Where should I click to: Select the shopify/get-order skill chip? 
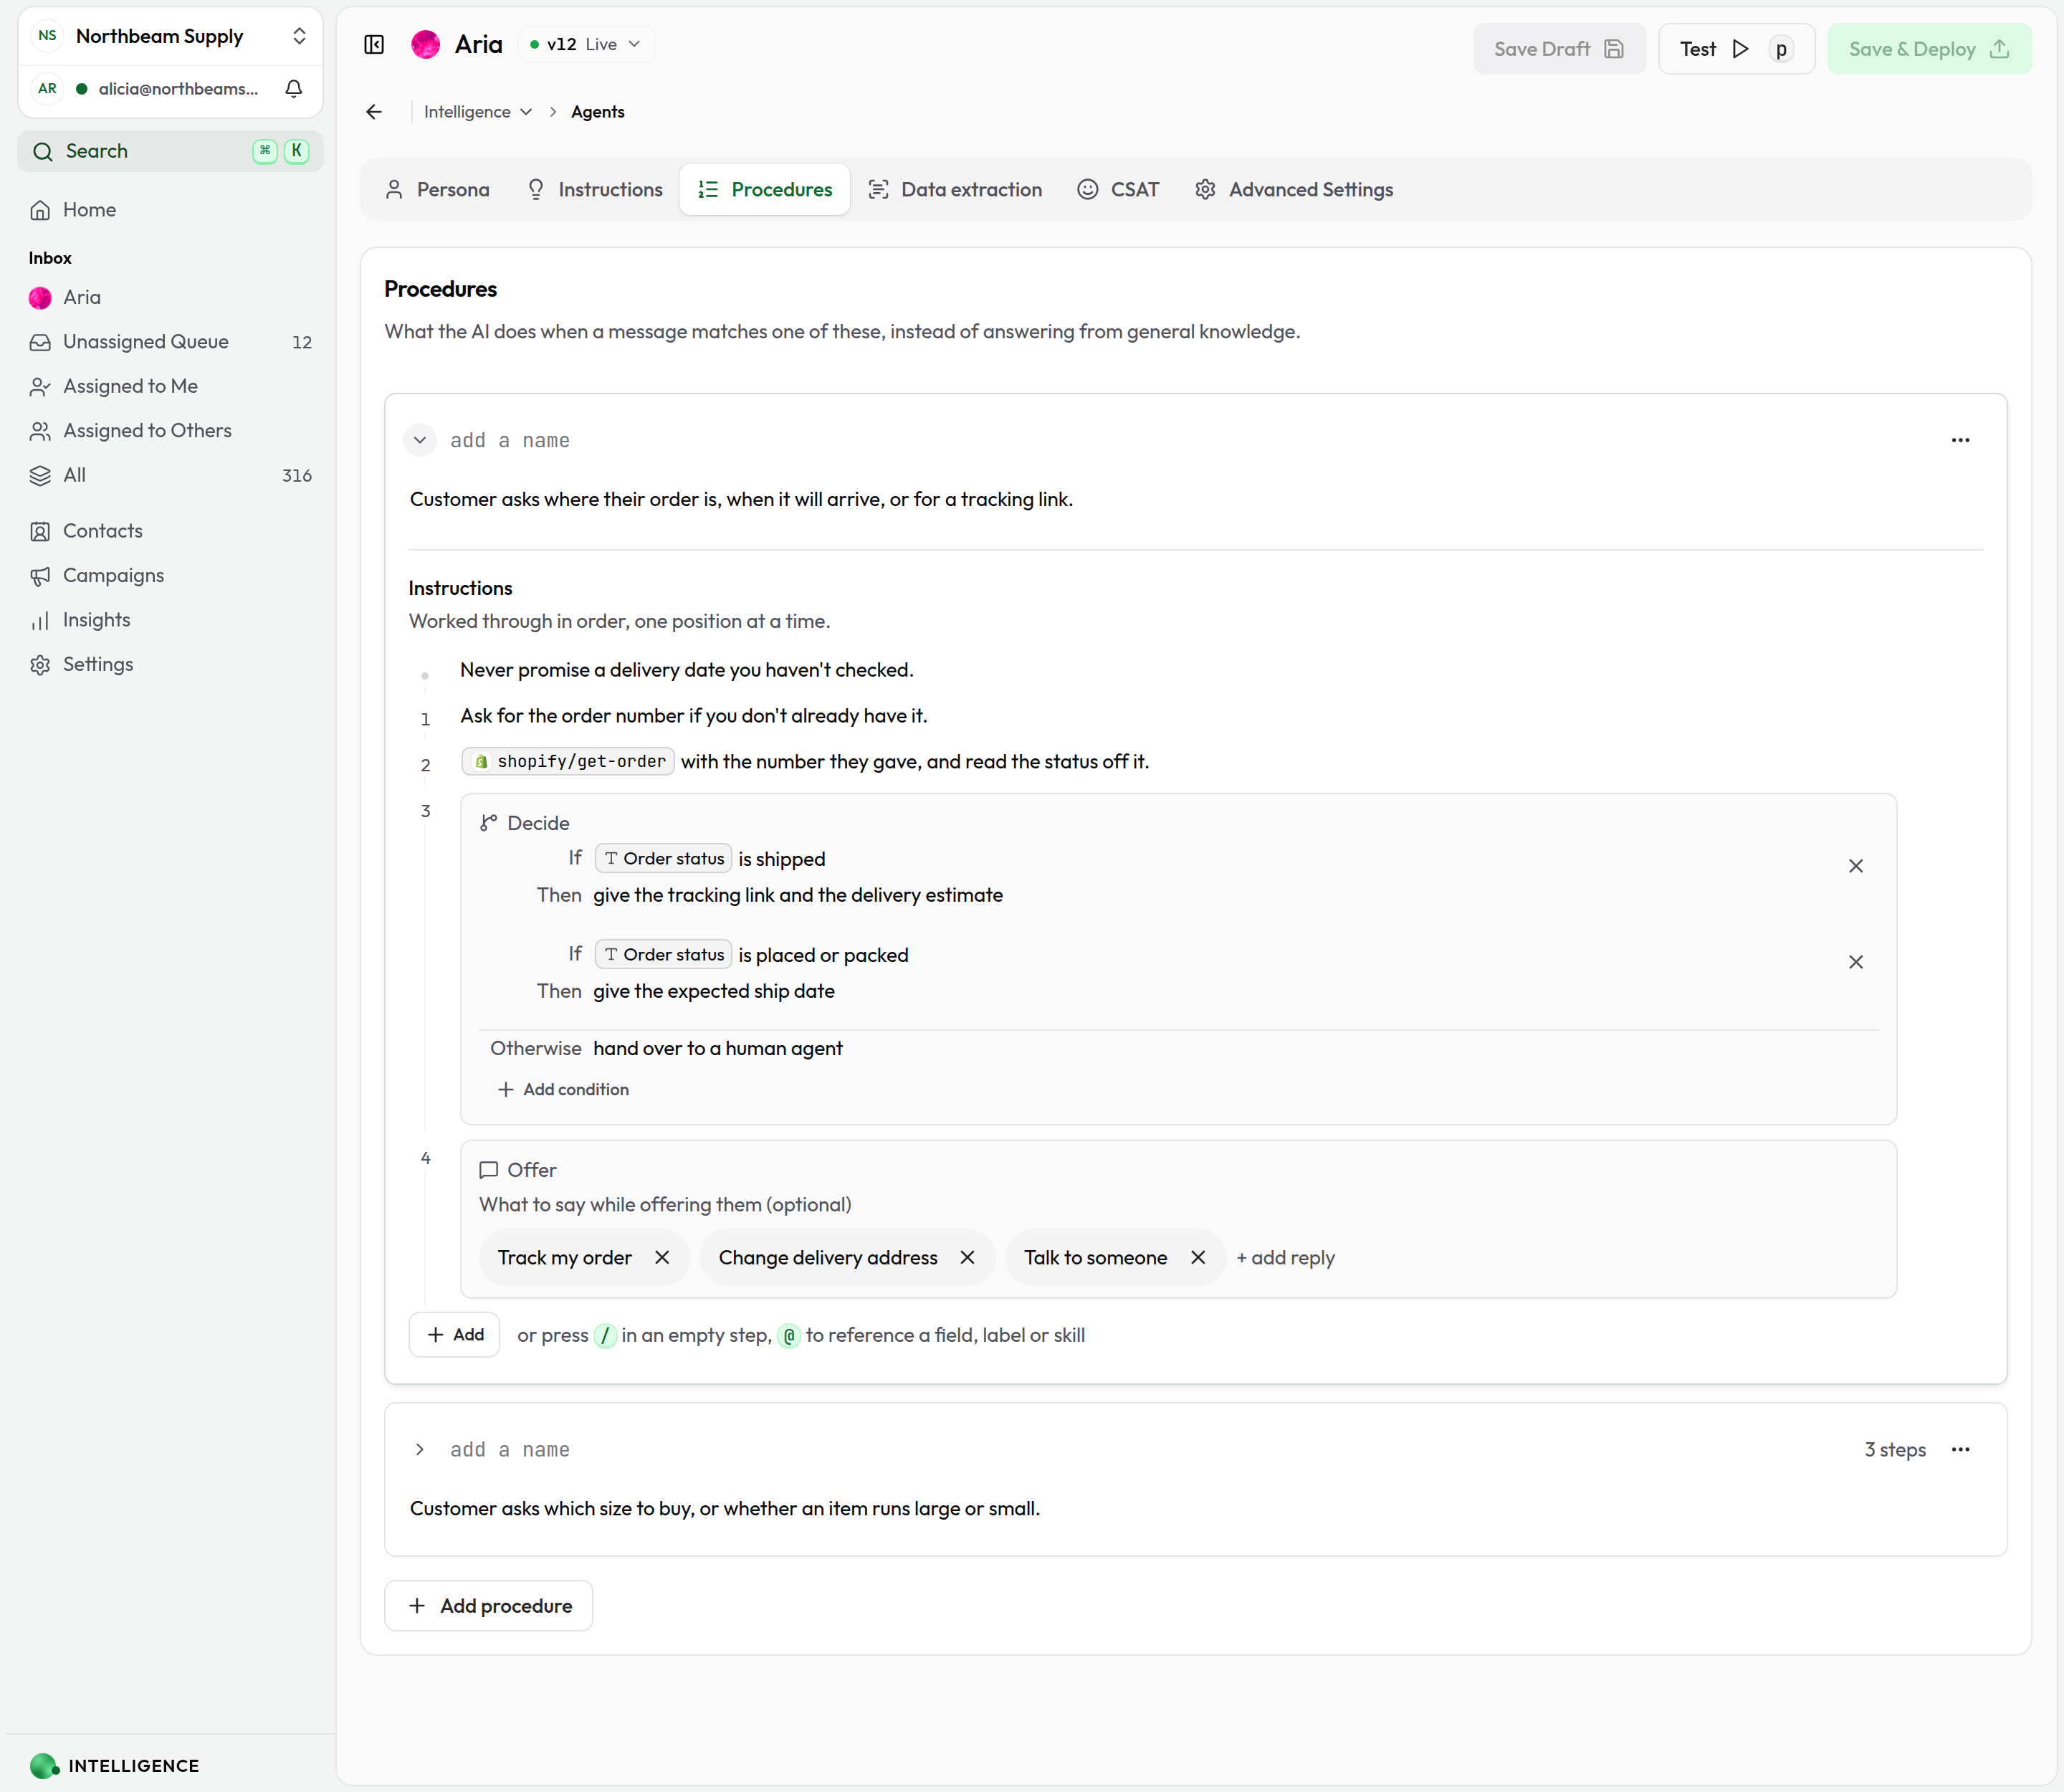click(568, 761)
